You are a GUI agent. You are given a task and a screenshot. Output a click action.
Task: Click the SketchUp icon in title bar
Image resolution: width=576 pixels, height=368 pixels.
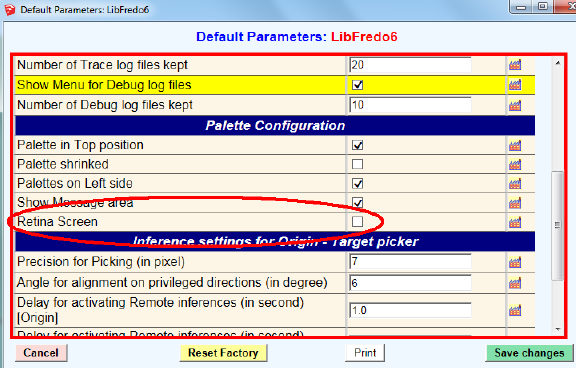(x=10, y=10)
